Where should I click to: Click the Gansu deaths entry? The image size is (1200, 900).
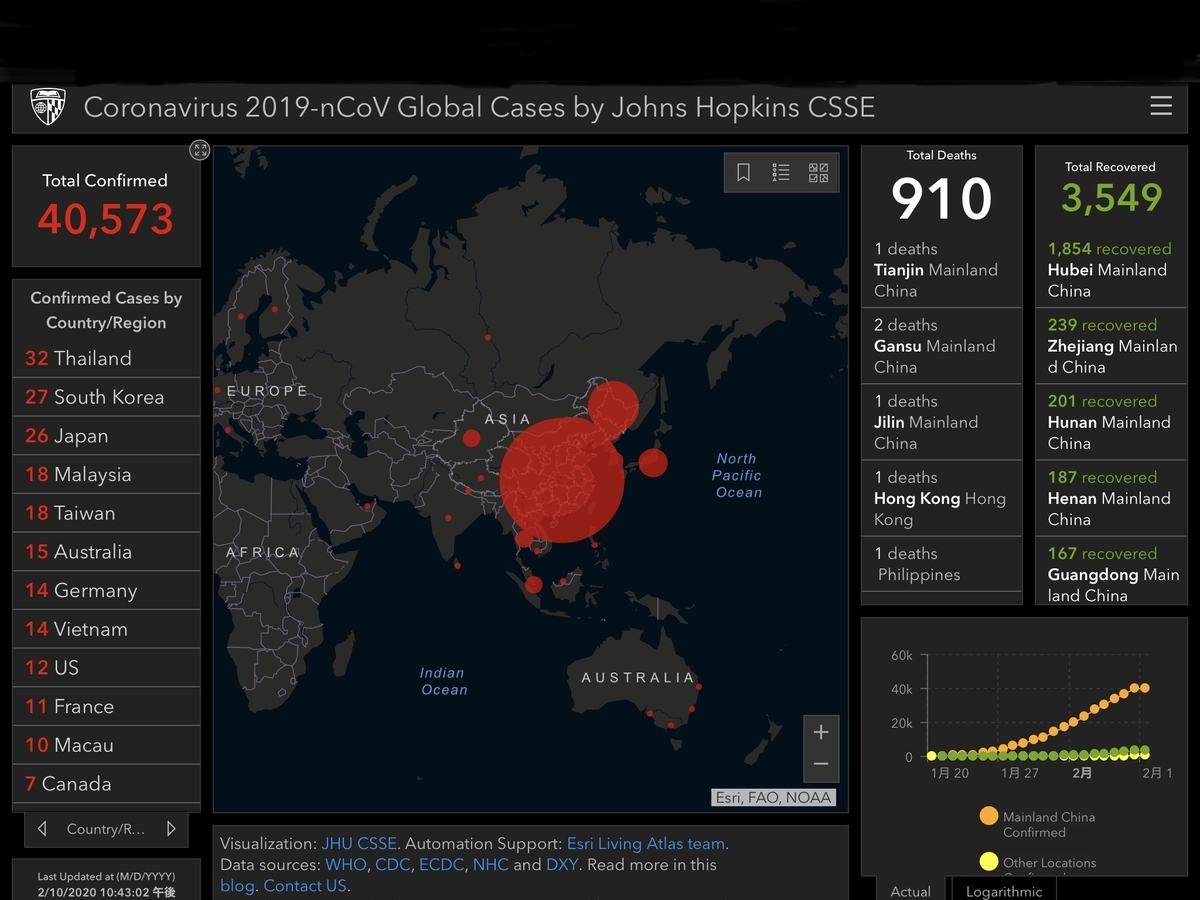click(x=941, y=346)
